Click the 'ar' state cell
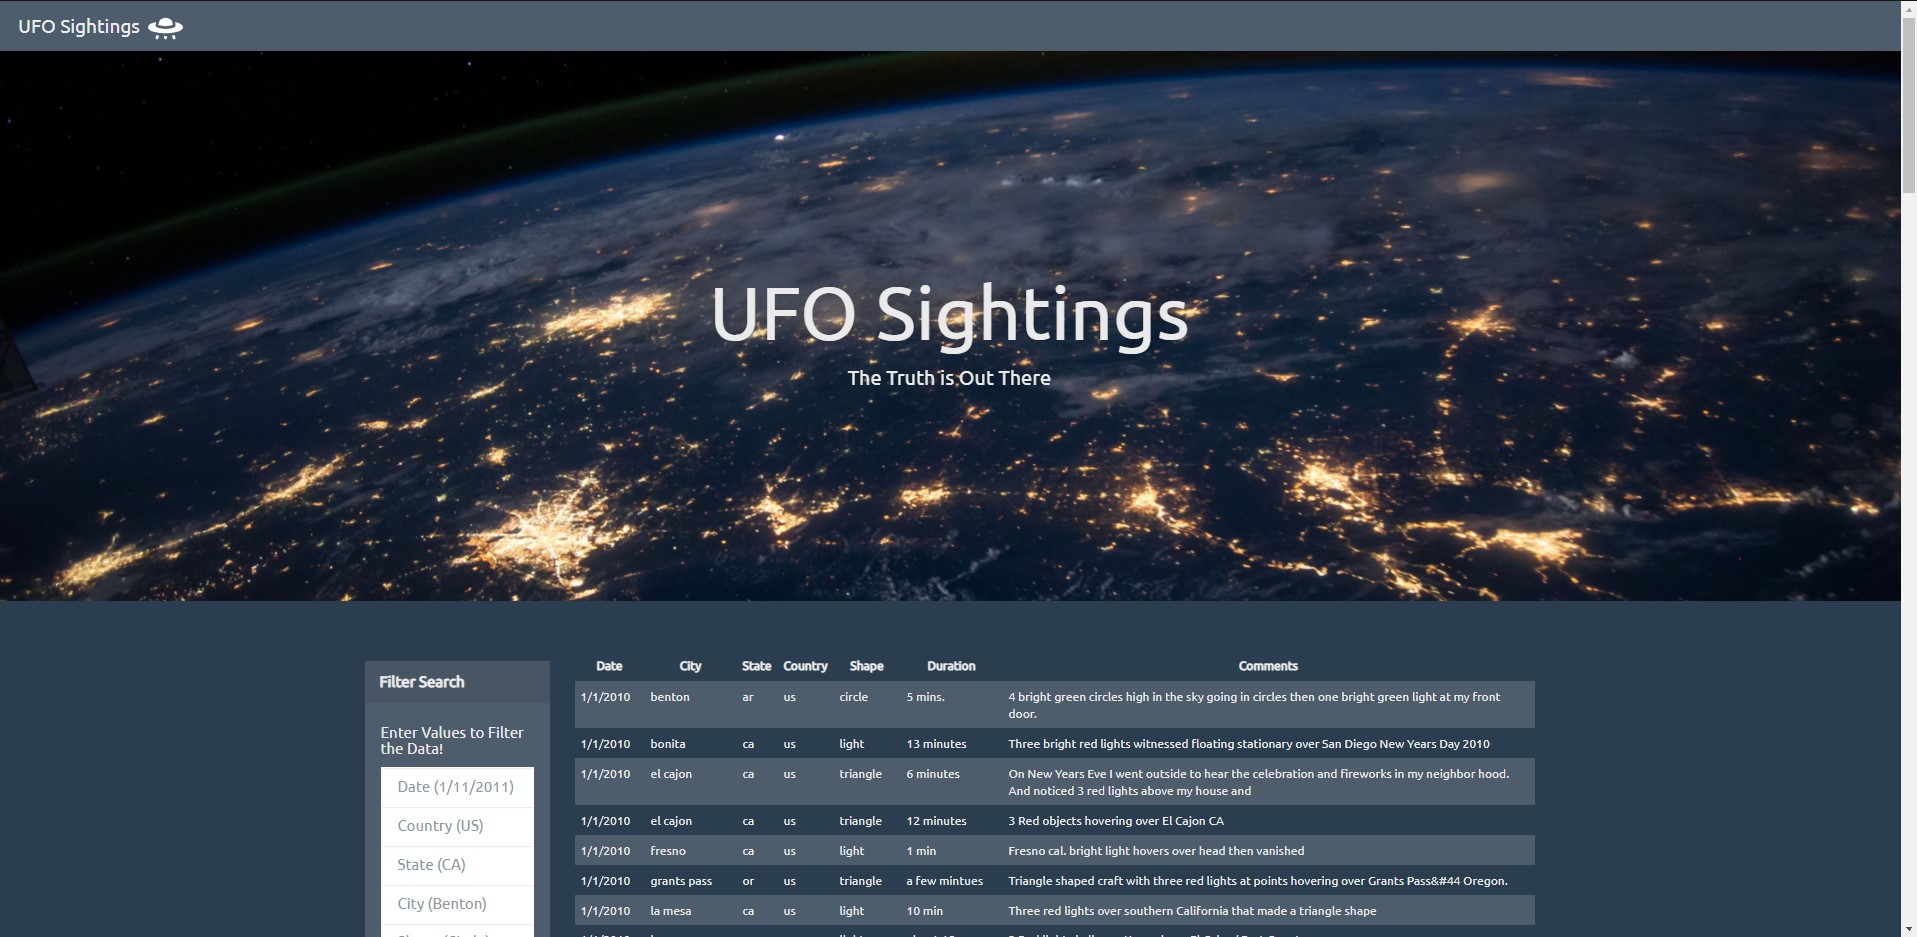Image resolution: width=1917 pixels, height=937 pixels. [748, 697]
